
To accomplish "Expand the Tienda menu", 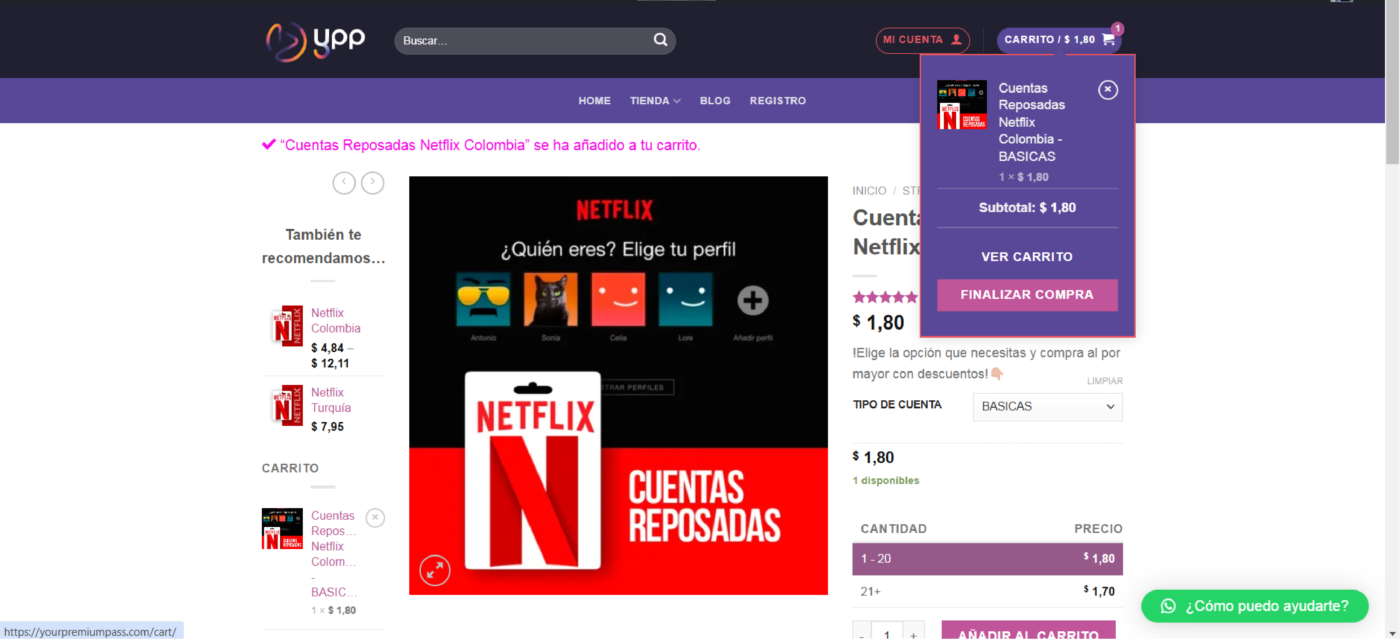I will tap(655, 101).
